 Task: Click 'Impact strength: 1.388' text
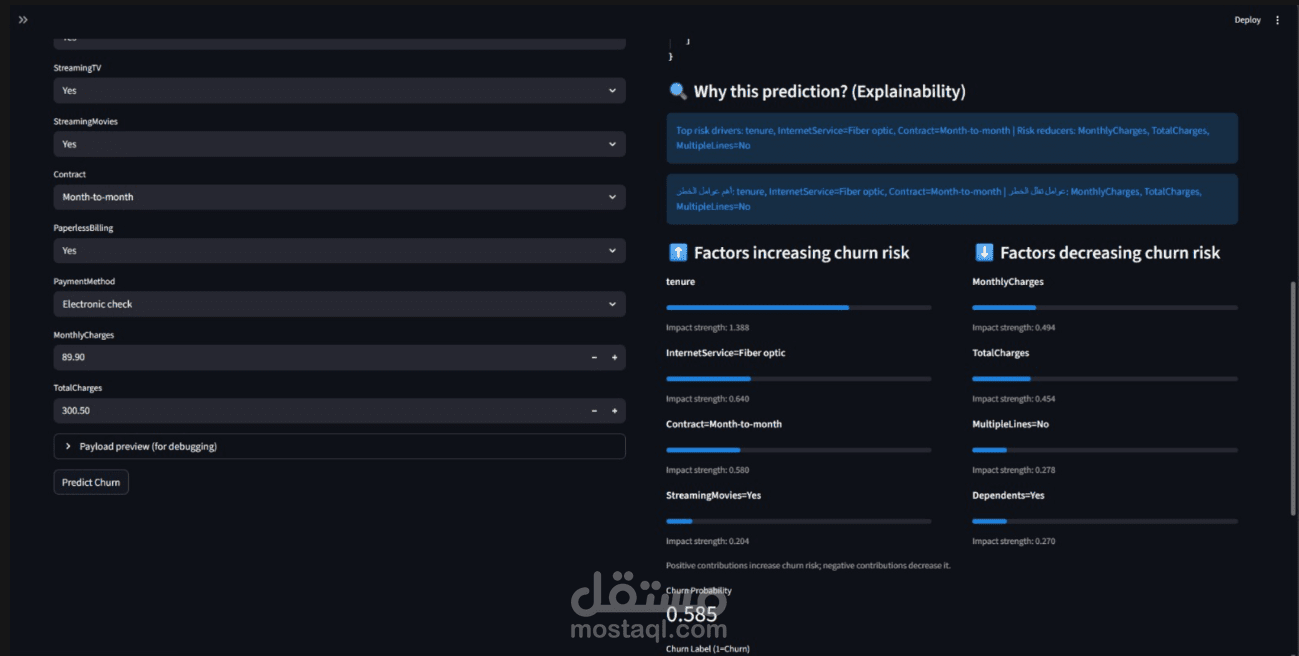pyautogui.click(x=707, y=328)
